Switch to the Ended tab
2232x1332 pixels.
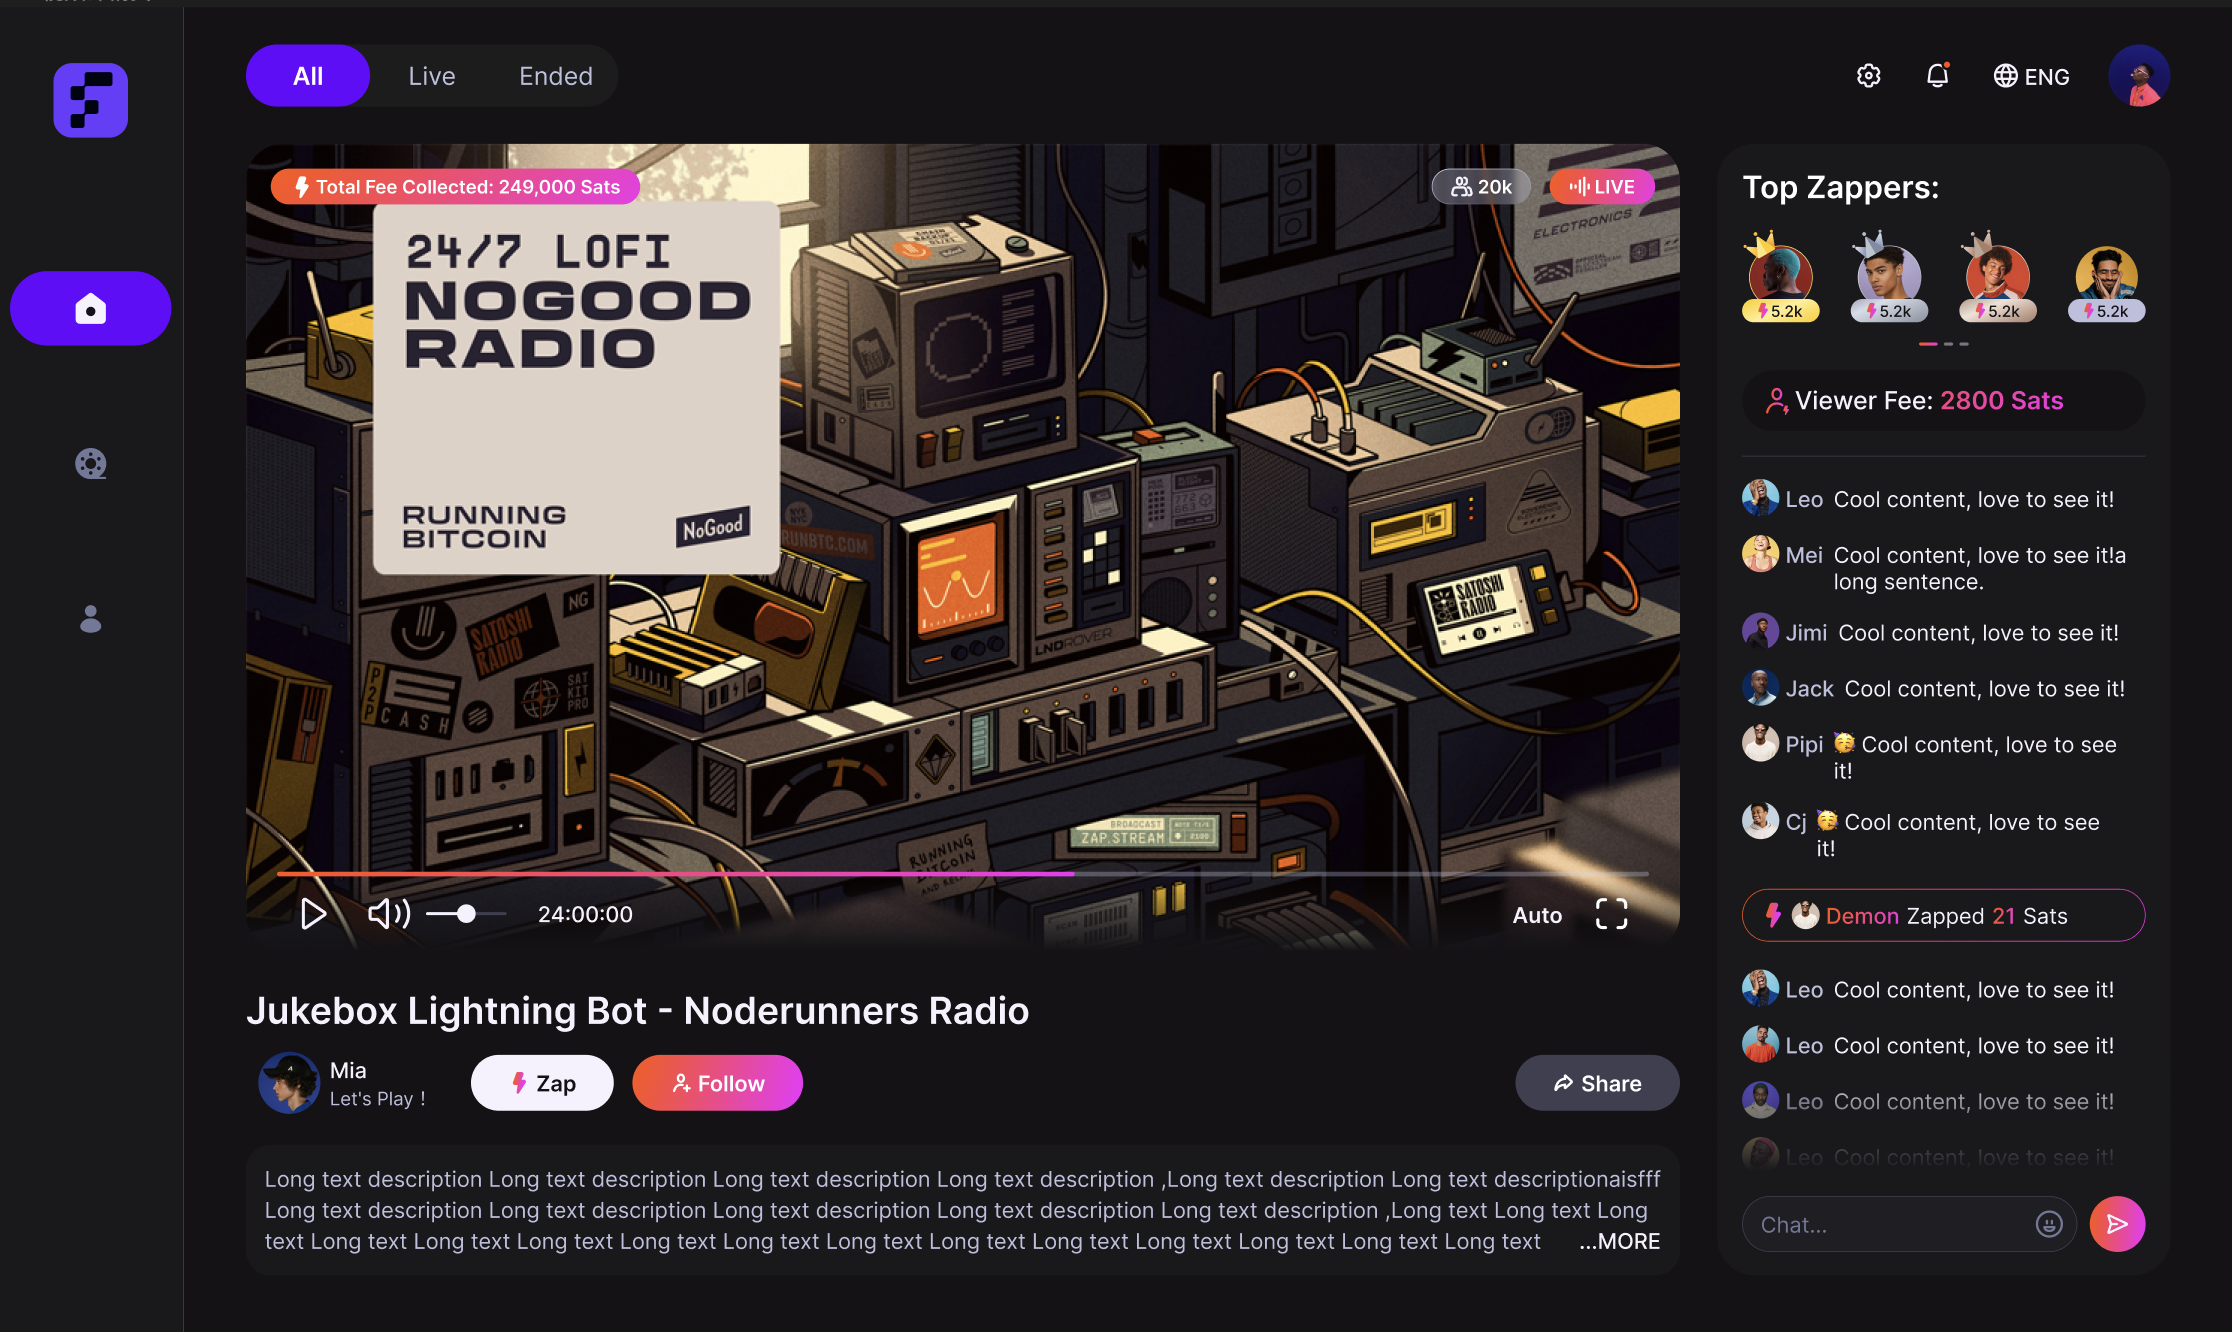click(555, 76)
